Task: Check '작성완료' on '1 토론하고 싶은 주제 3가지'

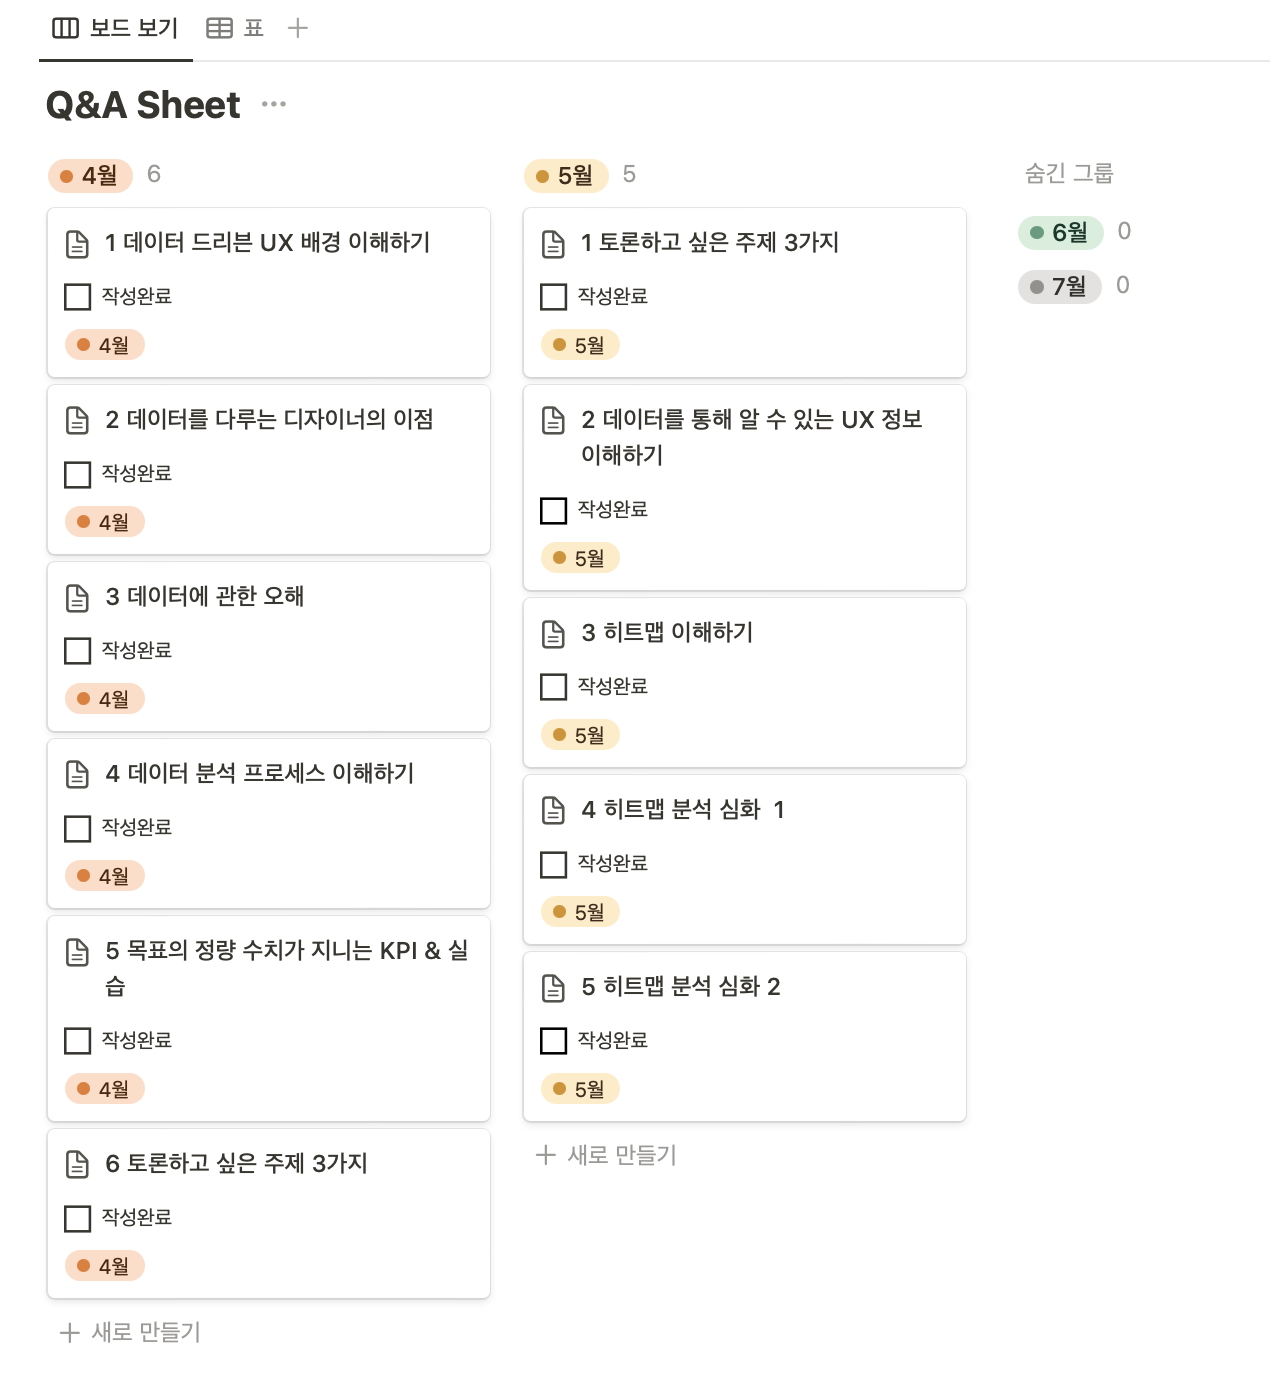Action: click(x=553, y=296)
